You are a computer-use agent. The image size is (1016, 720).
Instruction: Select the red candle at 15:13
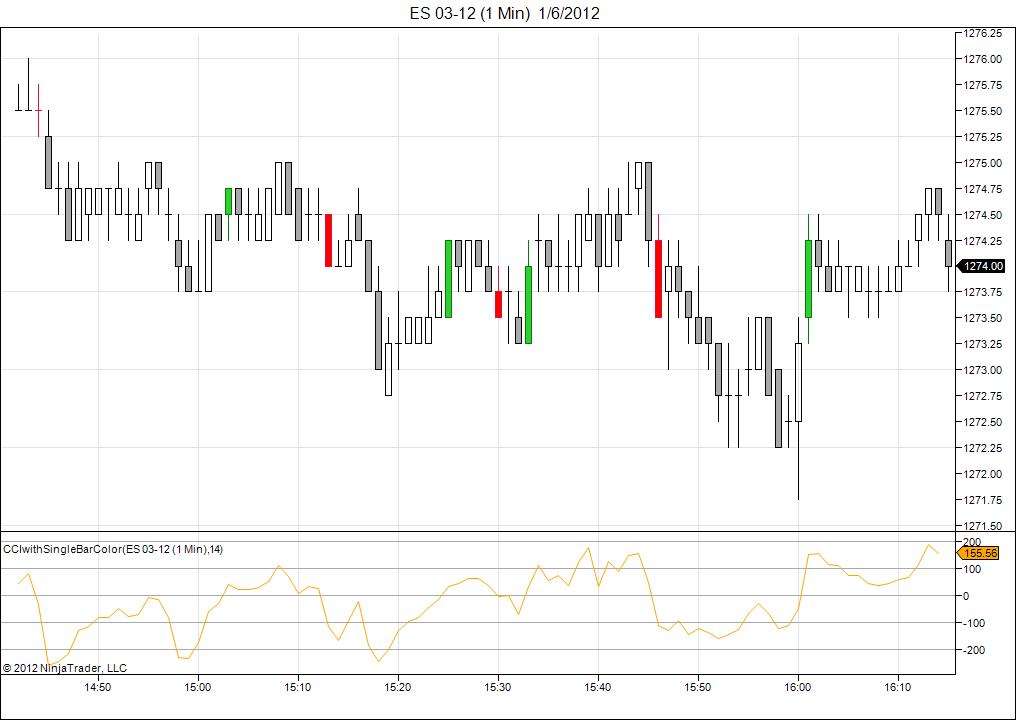pos(328,240)
